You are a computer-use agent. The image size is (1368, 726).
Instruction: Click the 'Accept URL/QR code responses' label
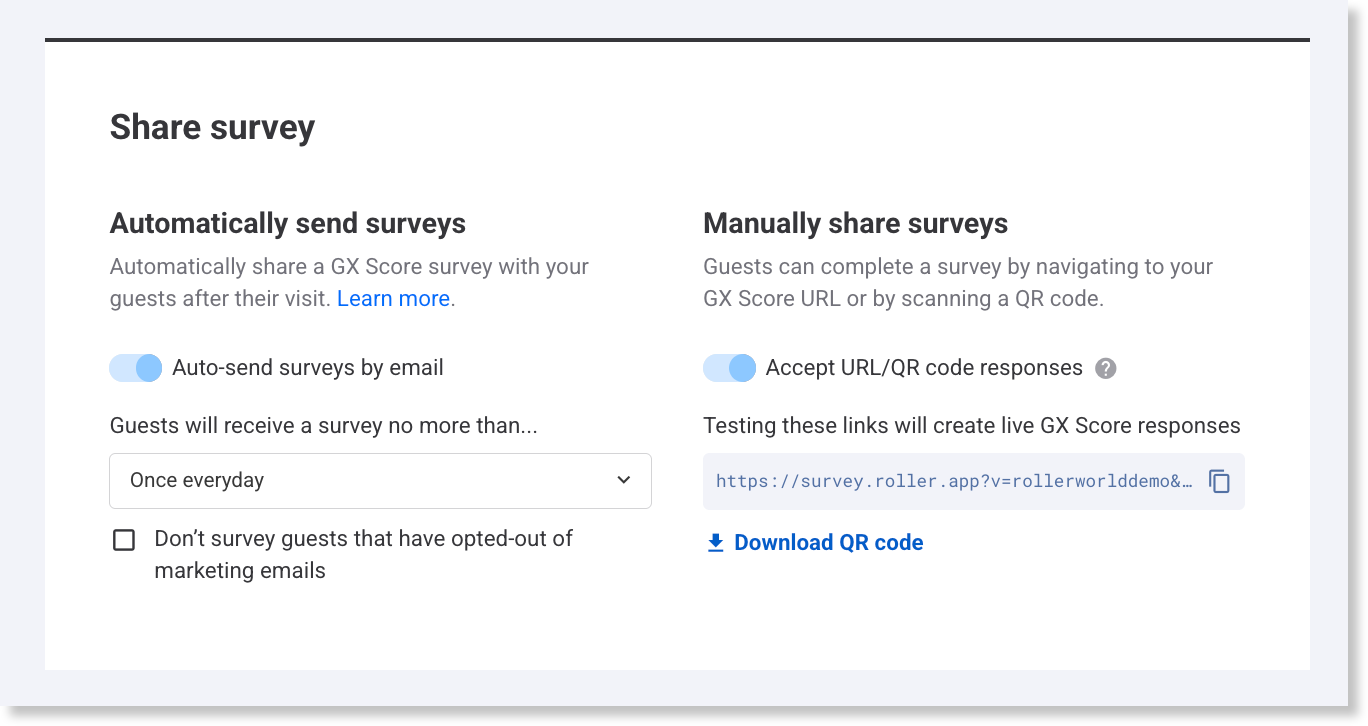tap(923, 368)
